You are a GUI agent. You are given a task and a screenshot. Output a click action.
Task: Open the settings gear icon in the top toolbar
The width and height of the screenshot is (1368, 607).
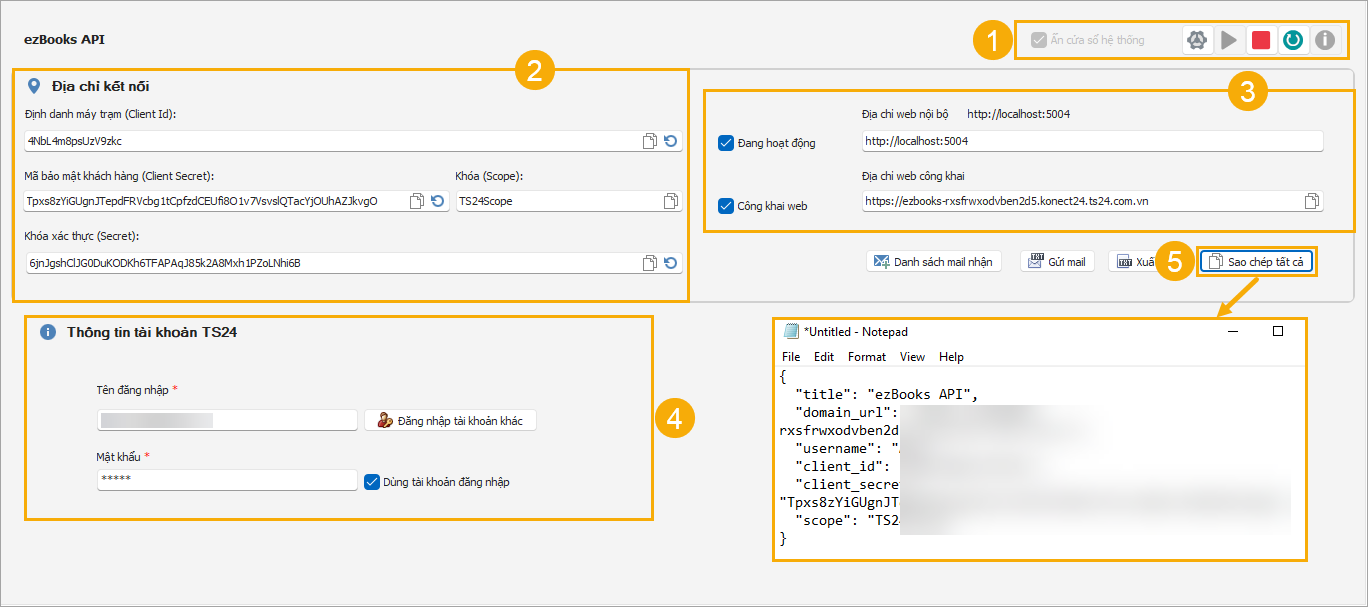pos(1196,40)
